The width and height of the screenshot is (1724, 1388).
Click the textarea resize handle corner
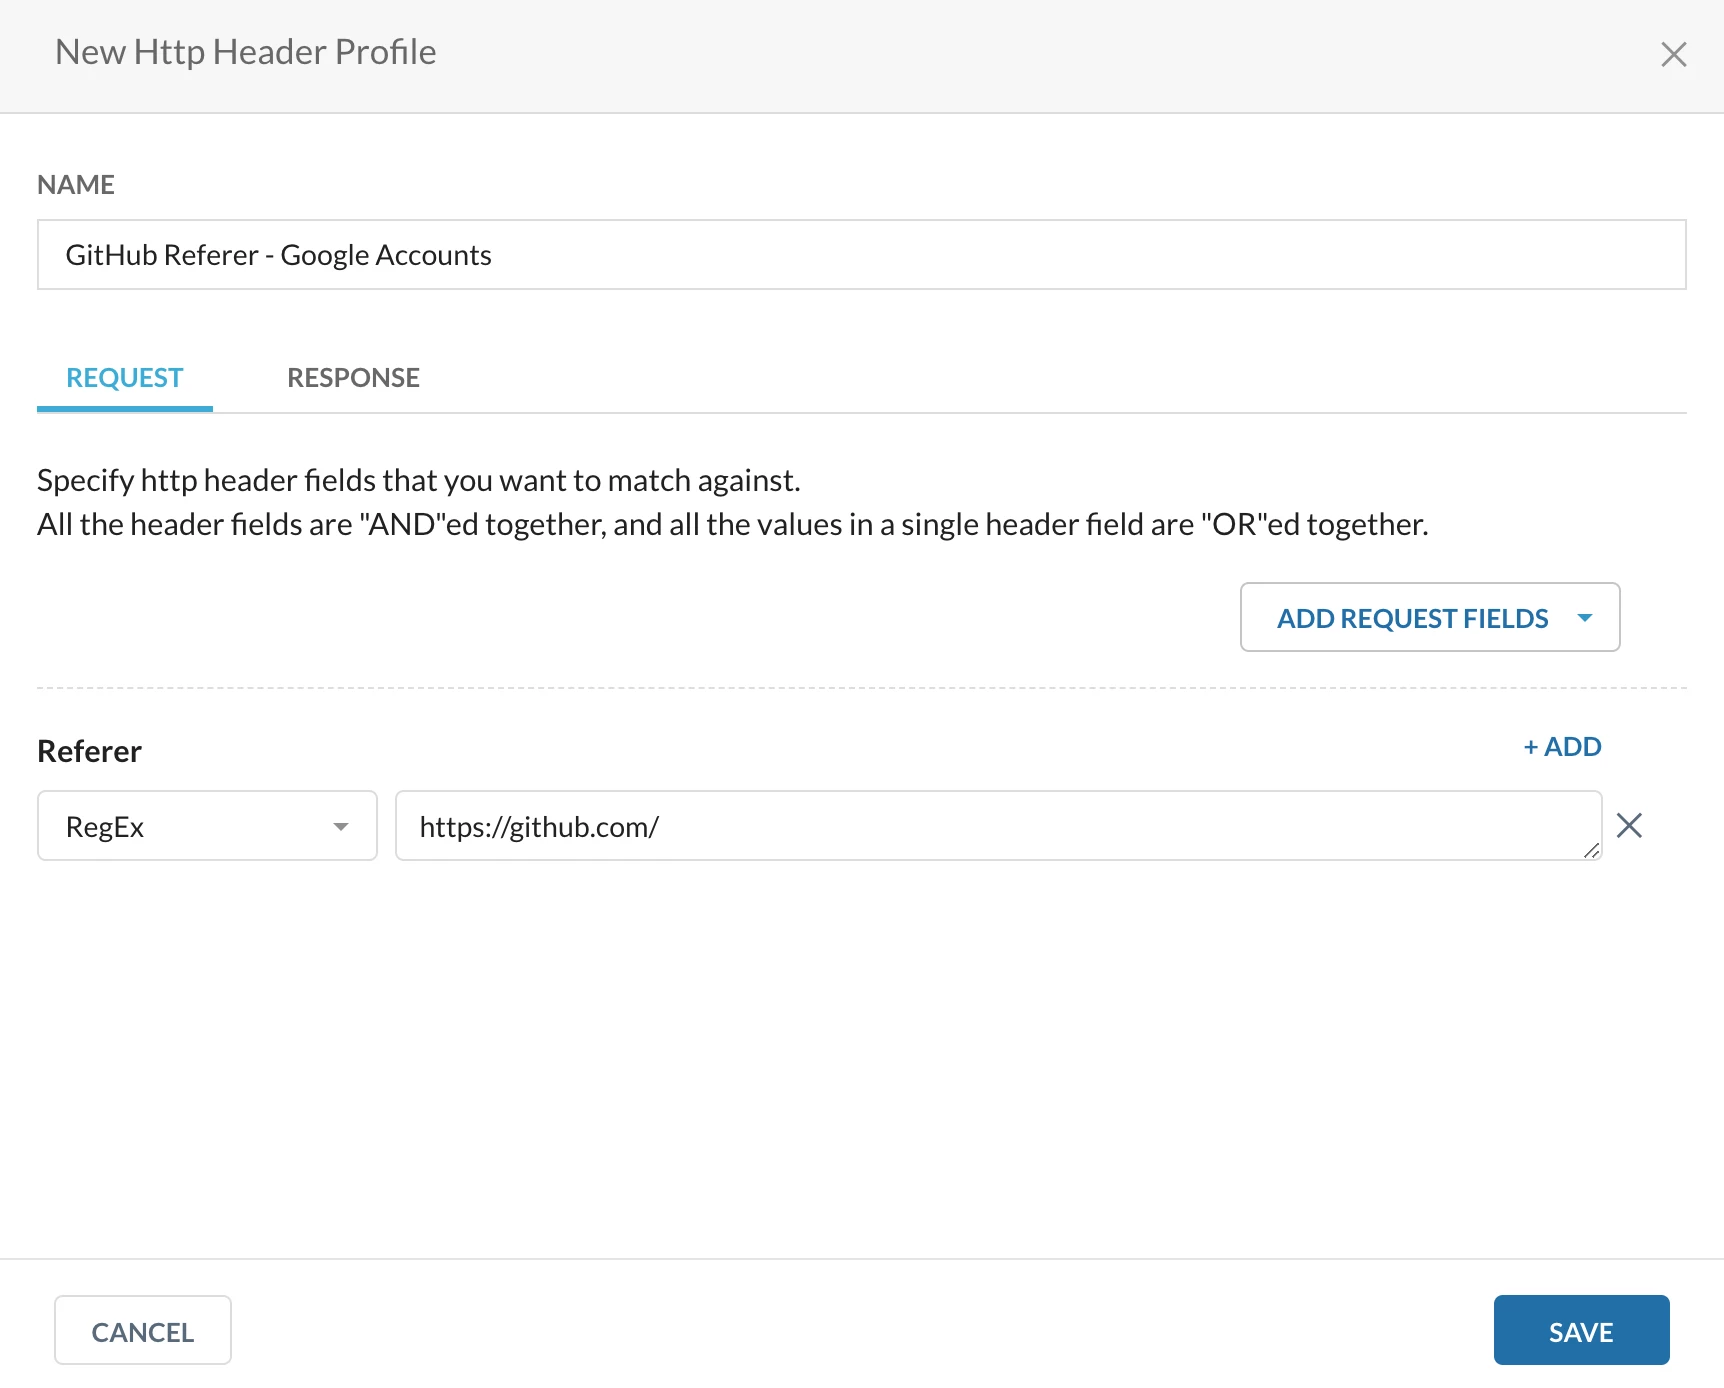(1591, 850)
